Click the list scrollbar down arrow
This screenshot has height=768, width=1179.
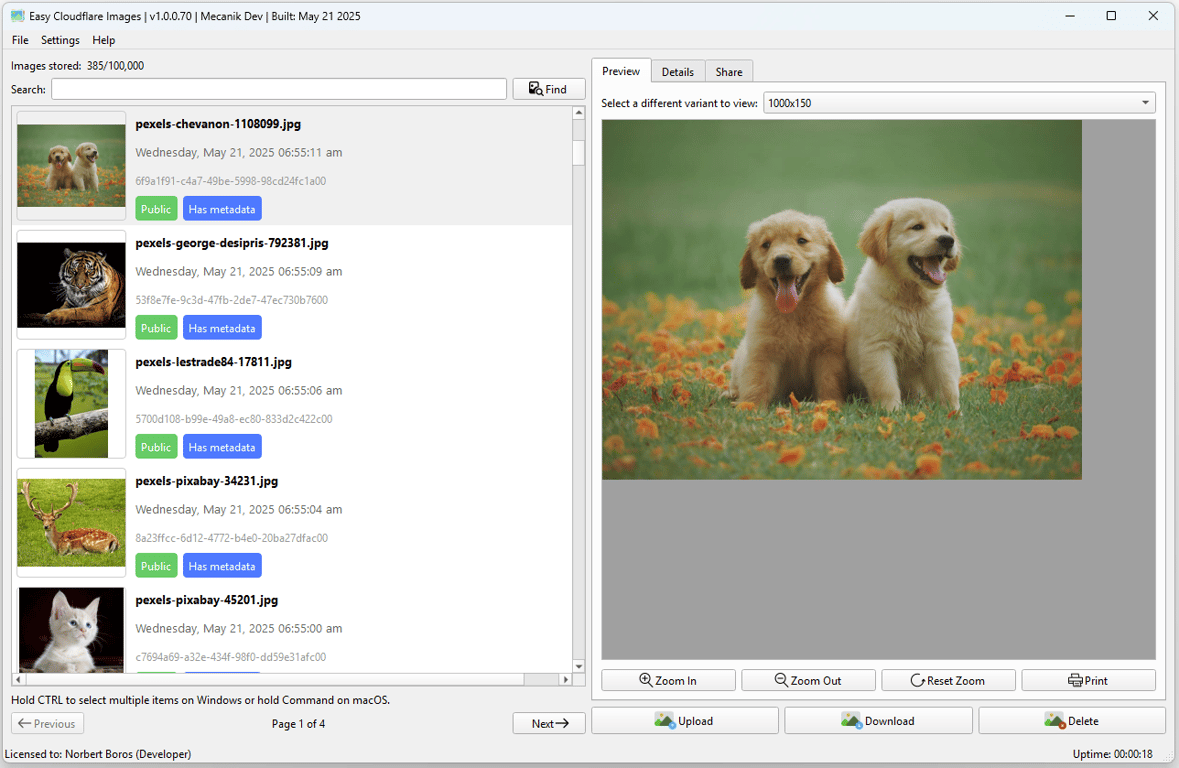tap(578, 666)
